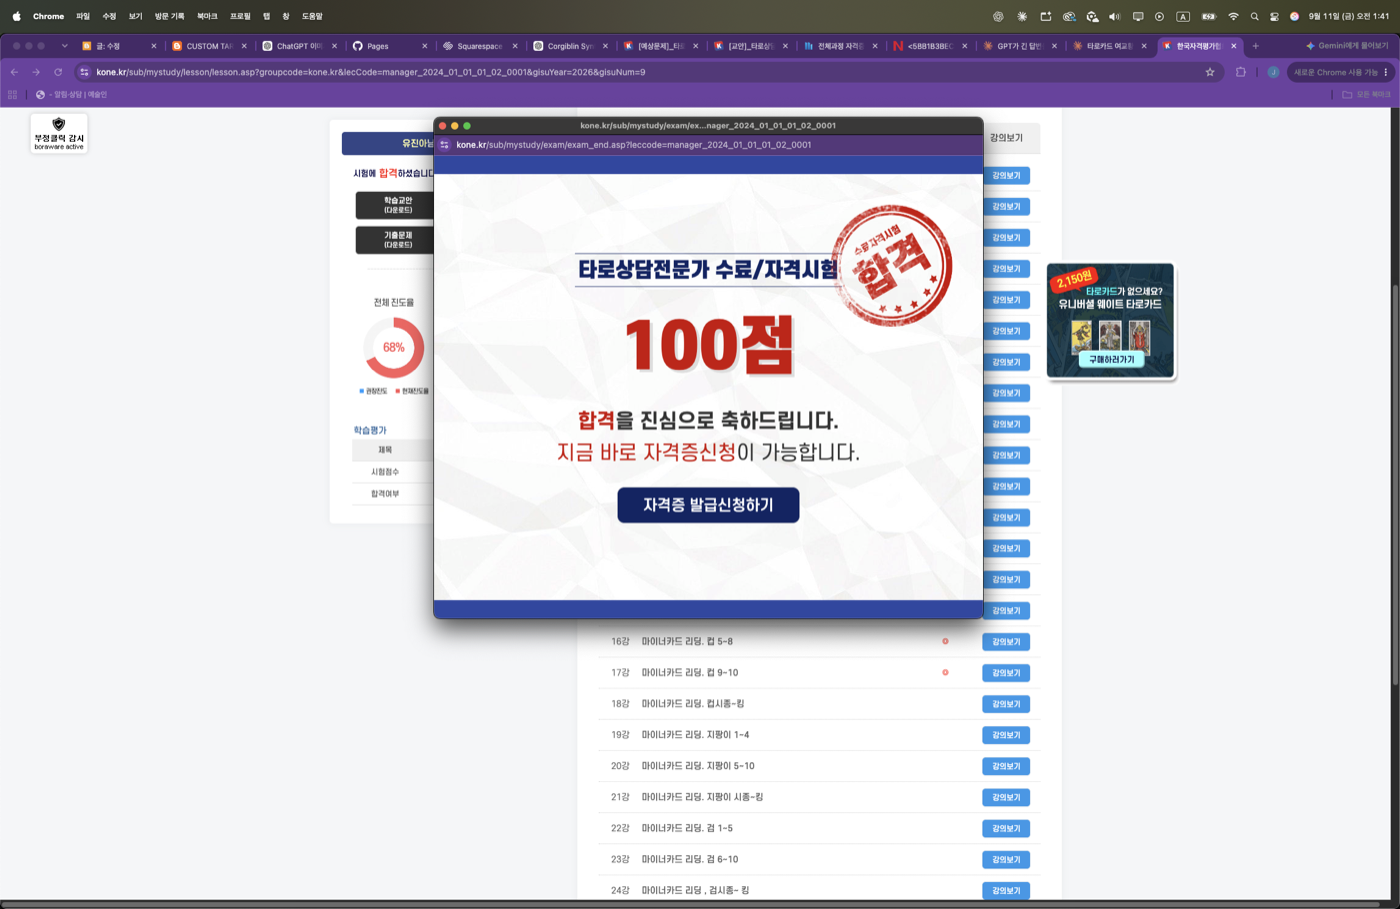Screen dimensions: 1400x909
Task: Click Gemini에게 물어보기 button
Action: coord(1346,46)
